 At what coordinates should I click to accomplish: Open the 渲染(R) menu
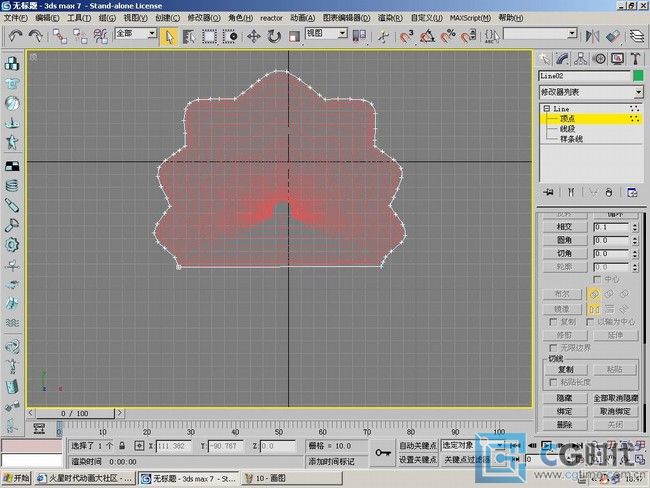(x=390, y=18)
